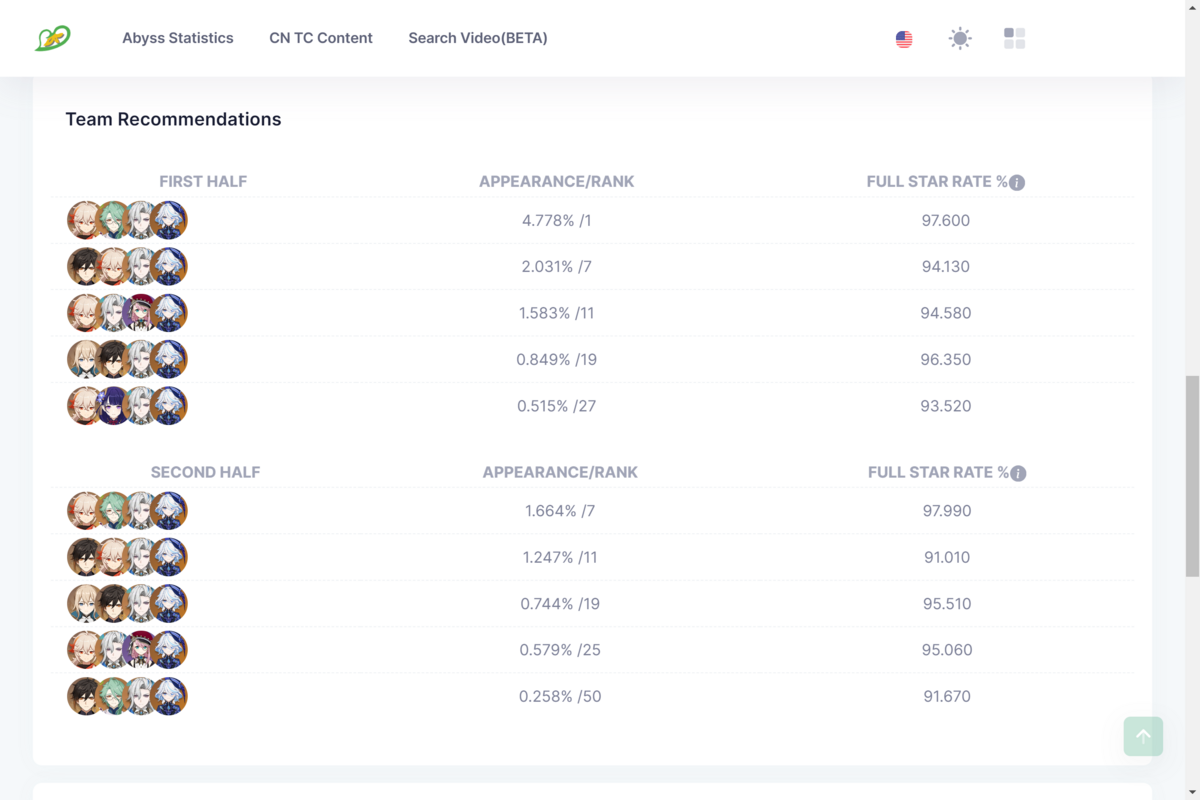Click the site logo in the header
Viewport: 1200px width, 800px height.
point(52,39)
